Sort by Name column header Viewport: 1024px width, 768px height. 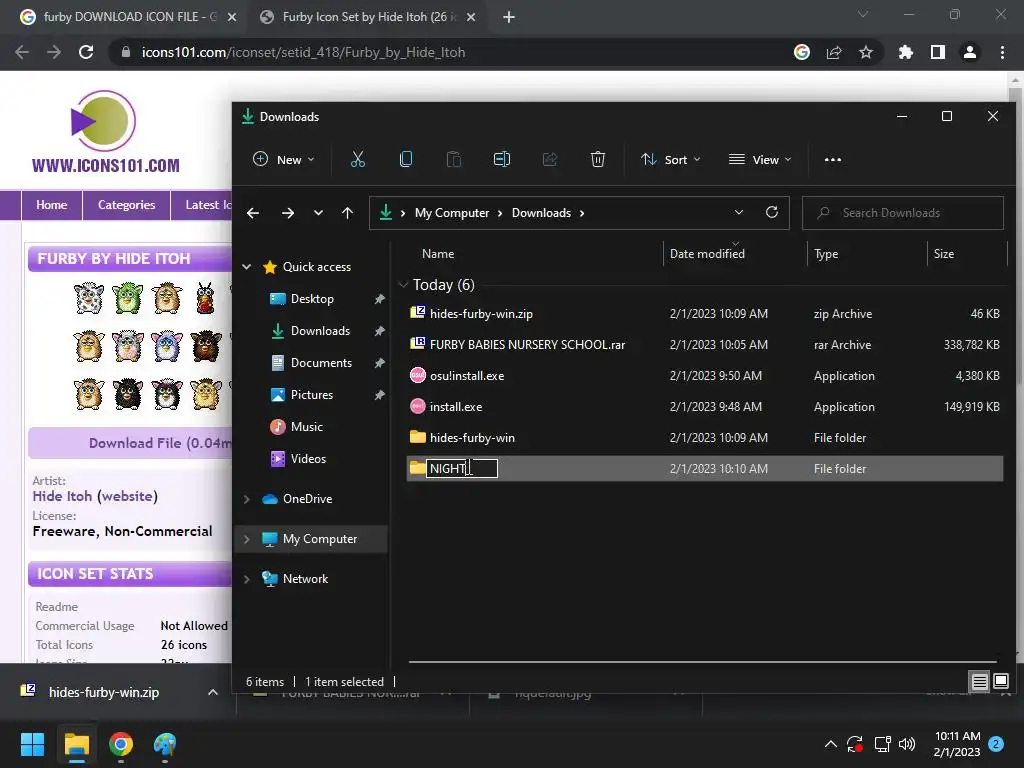(x=438, y=253)
